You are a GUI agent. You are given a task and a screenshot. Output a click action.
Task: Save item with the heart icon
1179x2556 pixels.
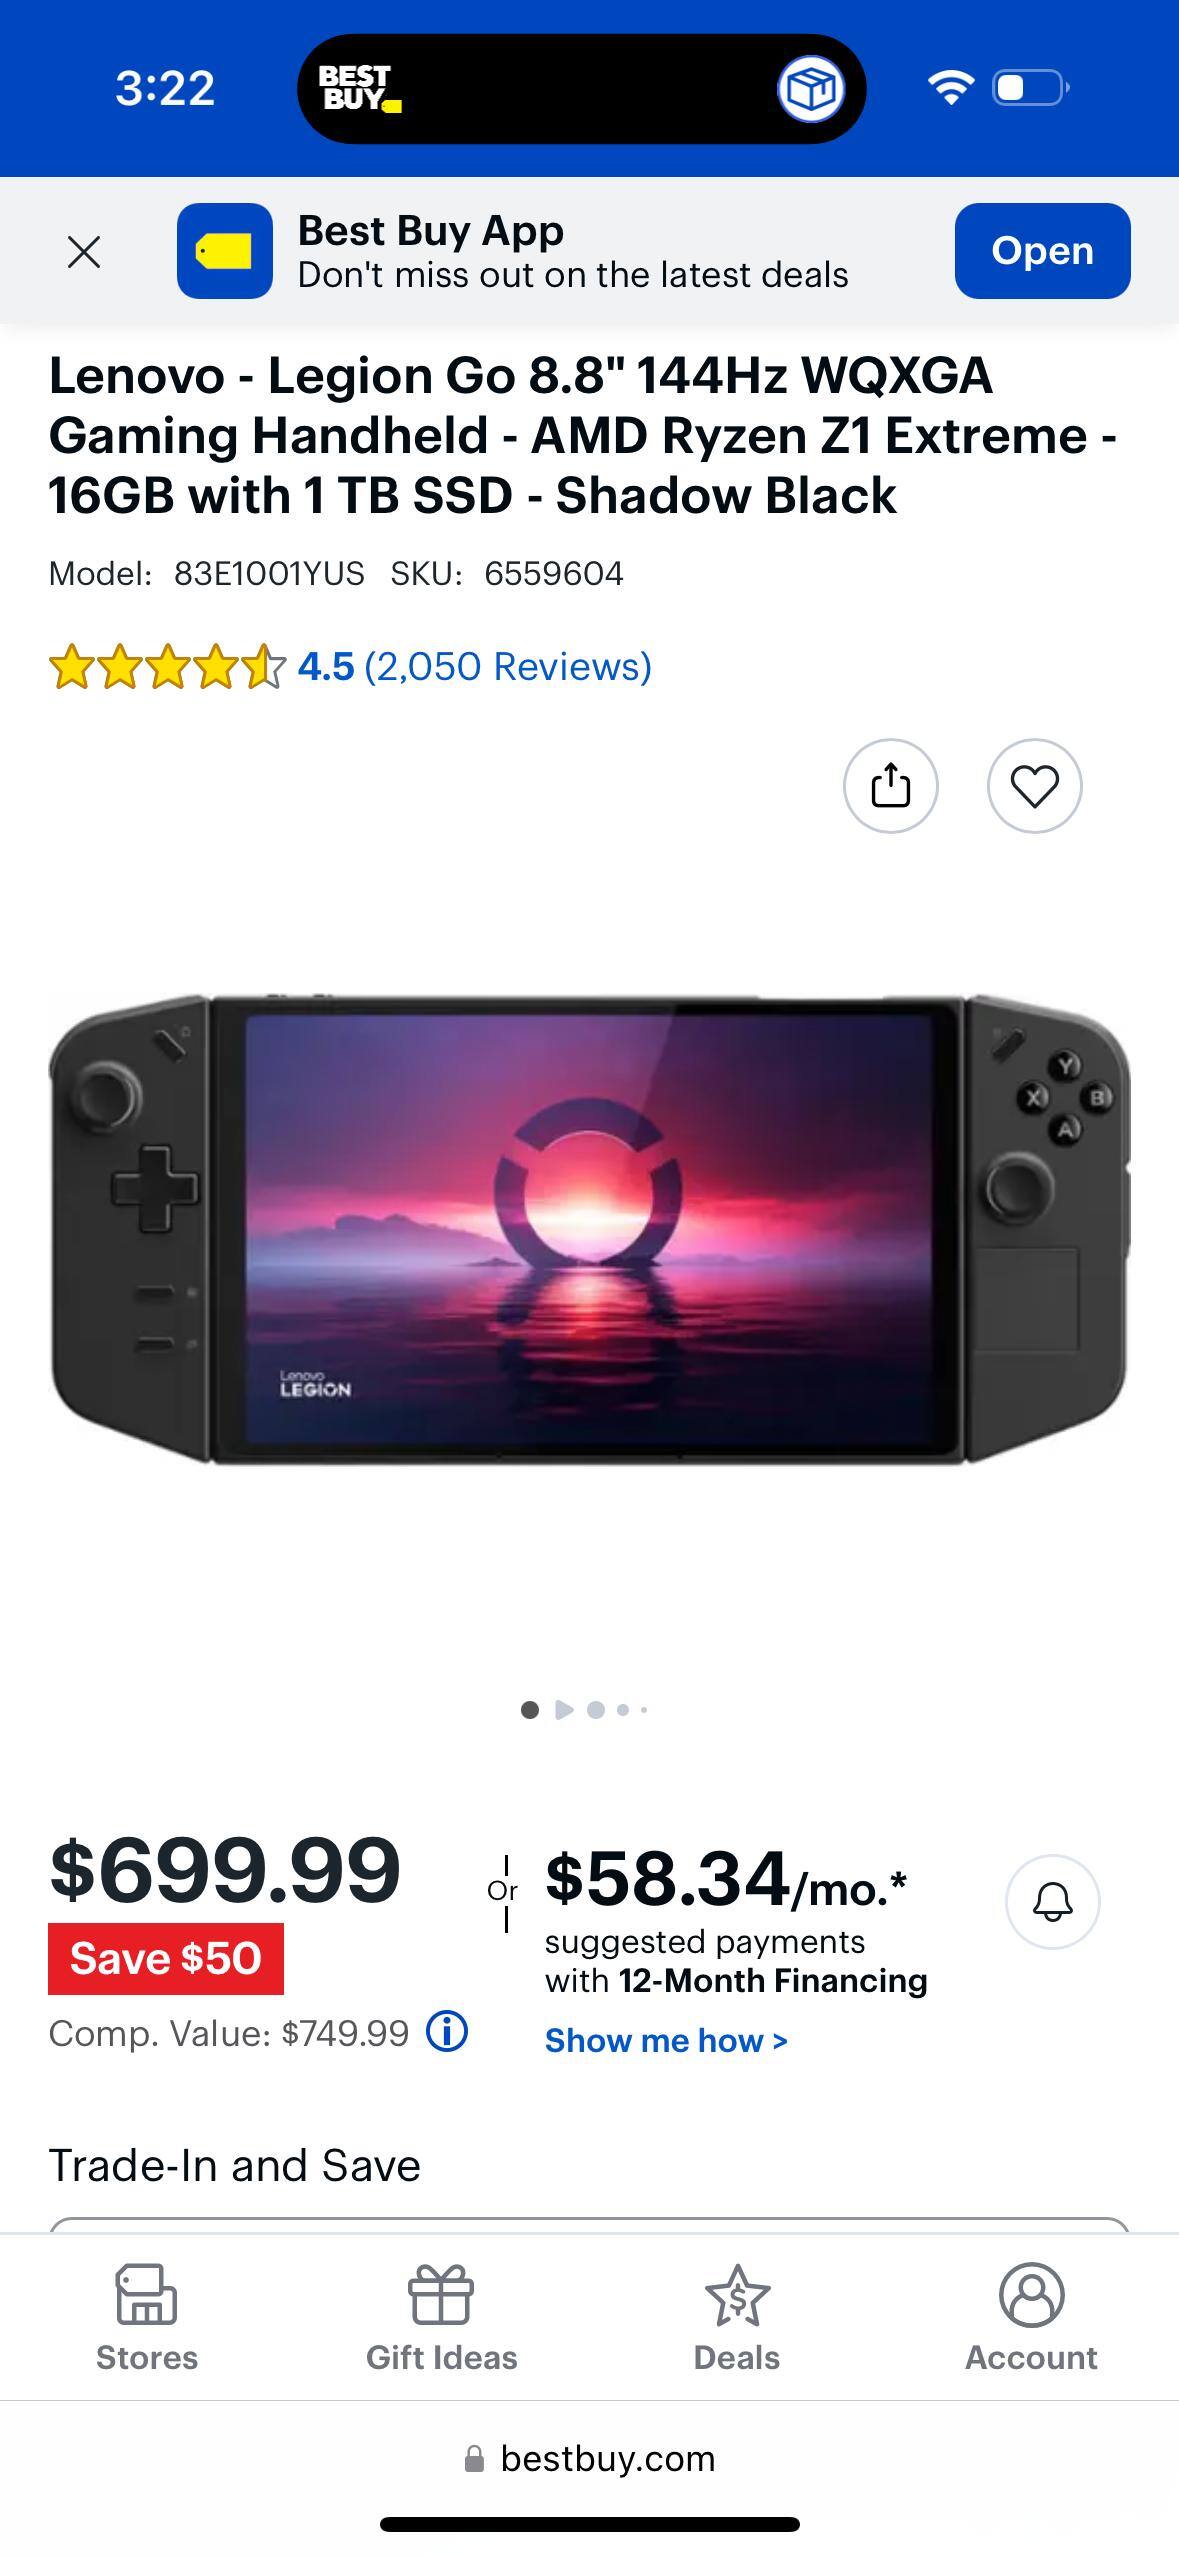pyautogui.click(x=1034, y=786)
